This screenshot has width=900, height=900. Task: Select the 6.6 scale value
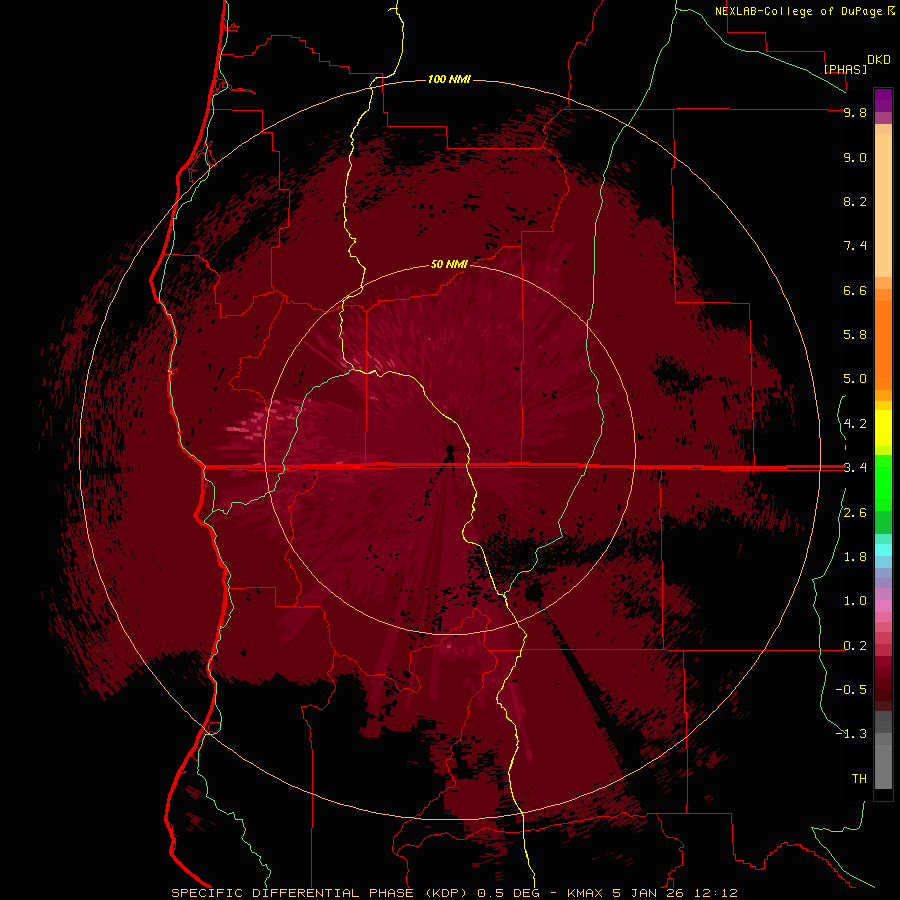coord(855,290)
